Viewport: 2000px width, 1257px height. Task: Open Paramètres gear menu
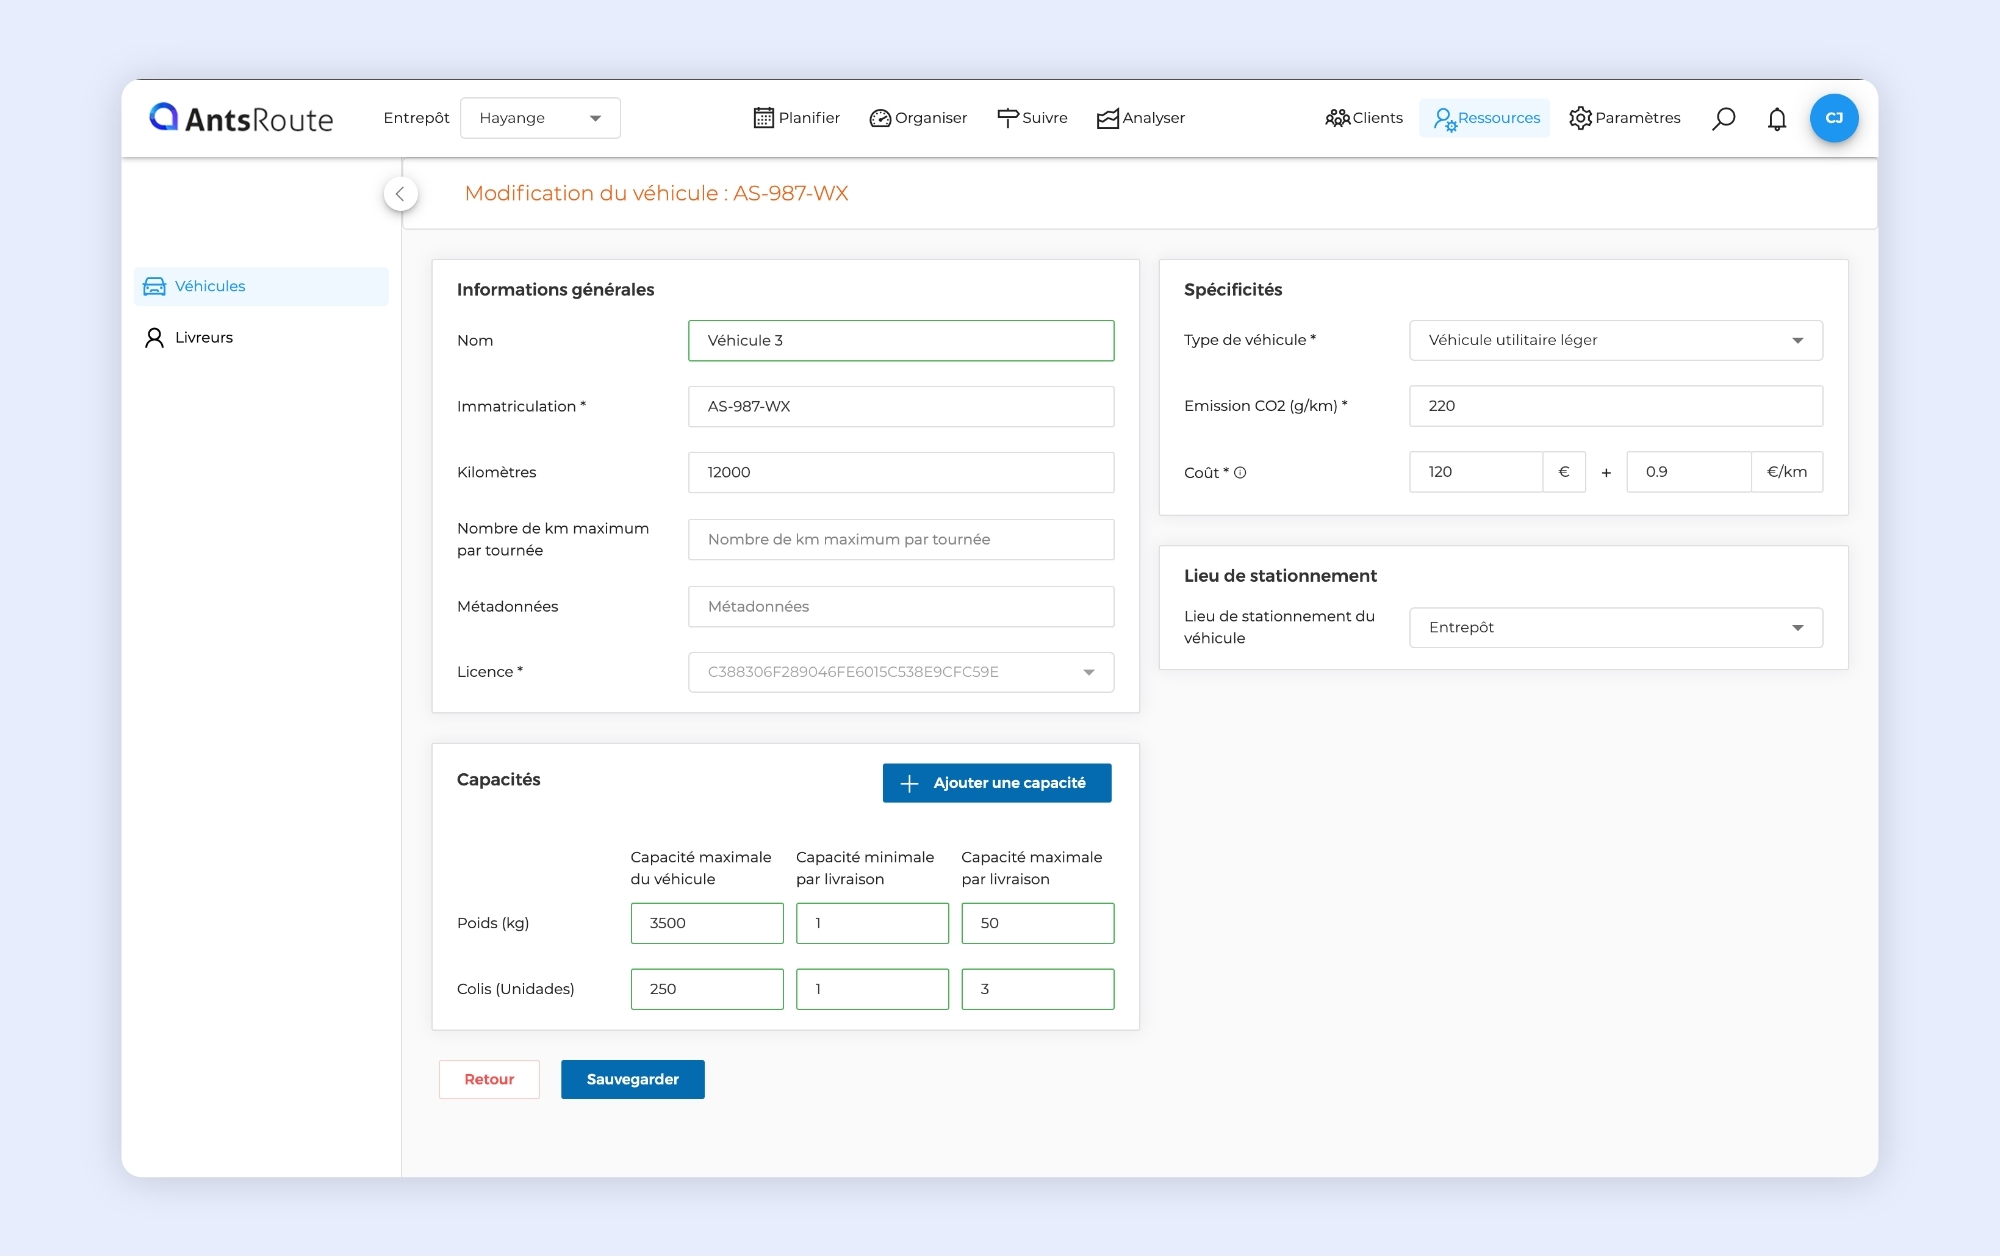[1625, 118]
